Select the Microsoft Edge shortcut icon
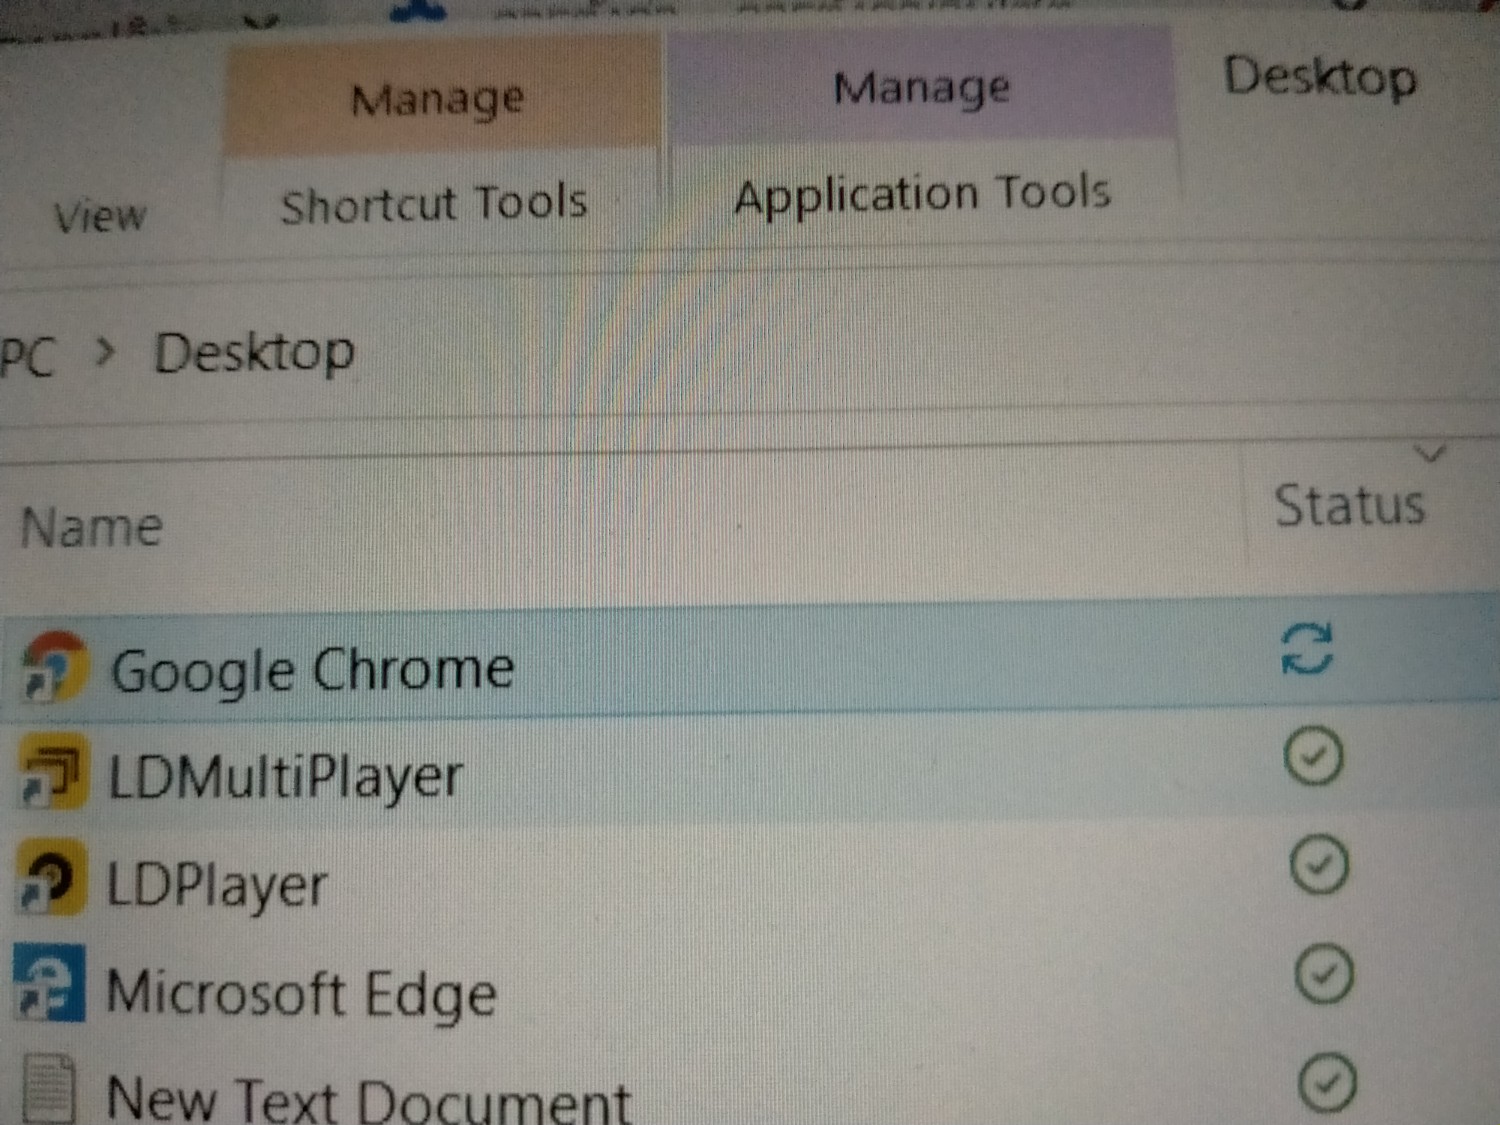This screenshot has height=1125, width=1500. (49, 983)
